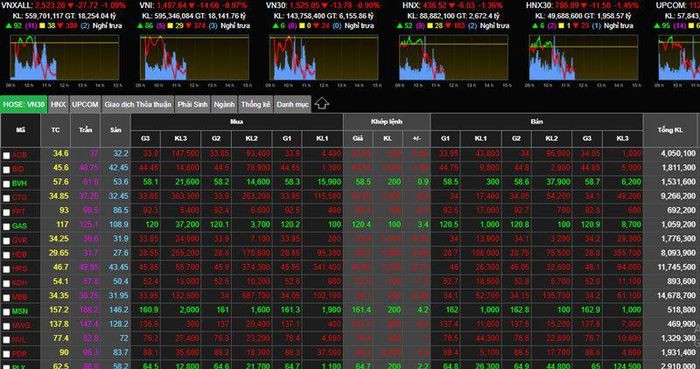The height and width of the screenshot is (369, 700).
Task: Tick the NVL checkbox
Action: tap(6, 340)
